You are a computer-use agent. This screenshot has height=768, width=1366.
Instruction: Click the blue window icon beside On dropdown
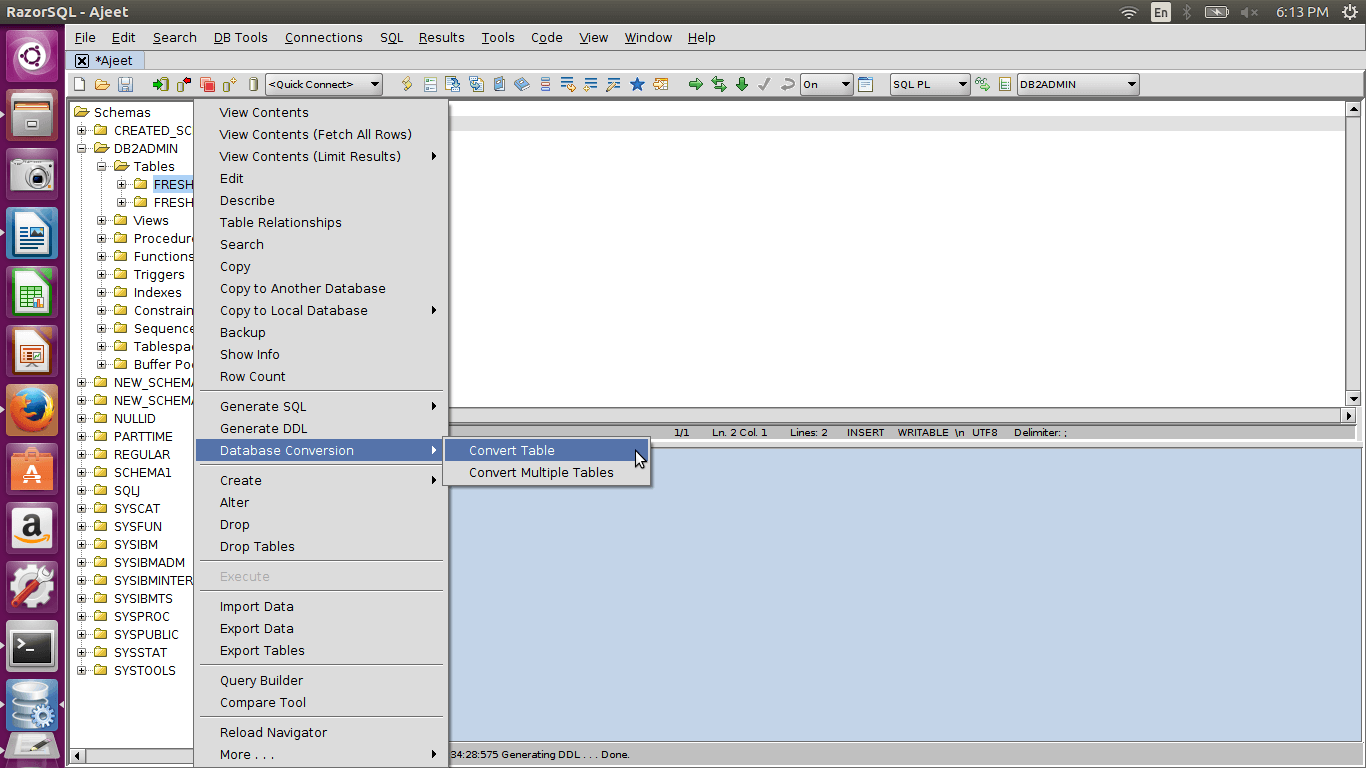click(866, 84)
